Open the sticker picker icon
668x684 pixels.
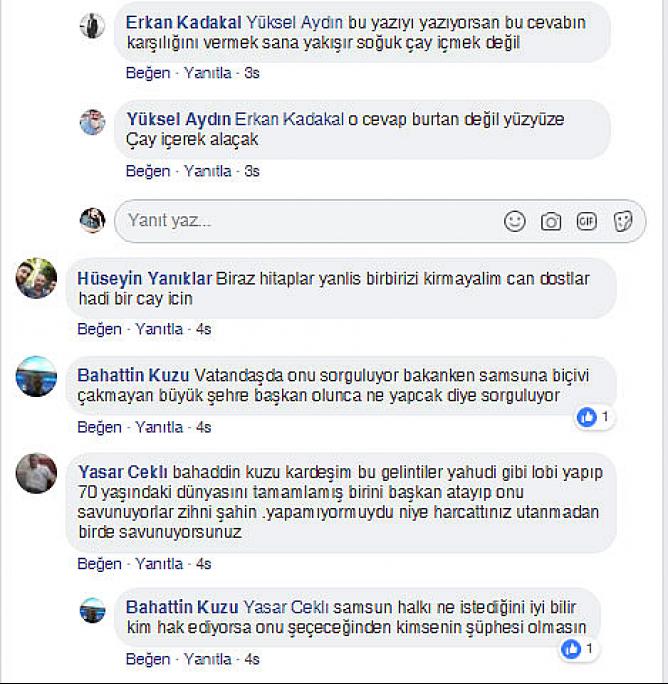pyautogui.click(x=623, y=221)
